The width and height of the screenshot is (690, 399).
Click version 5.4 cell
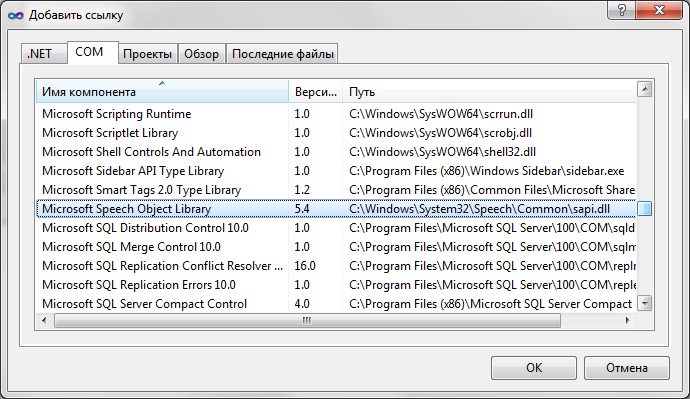tap(302, 209)
